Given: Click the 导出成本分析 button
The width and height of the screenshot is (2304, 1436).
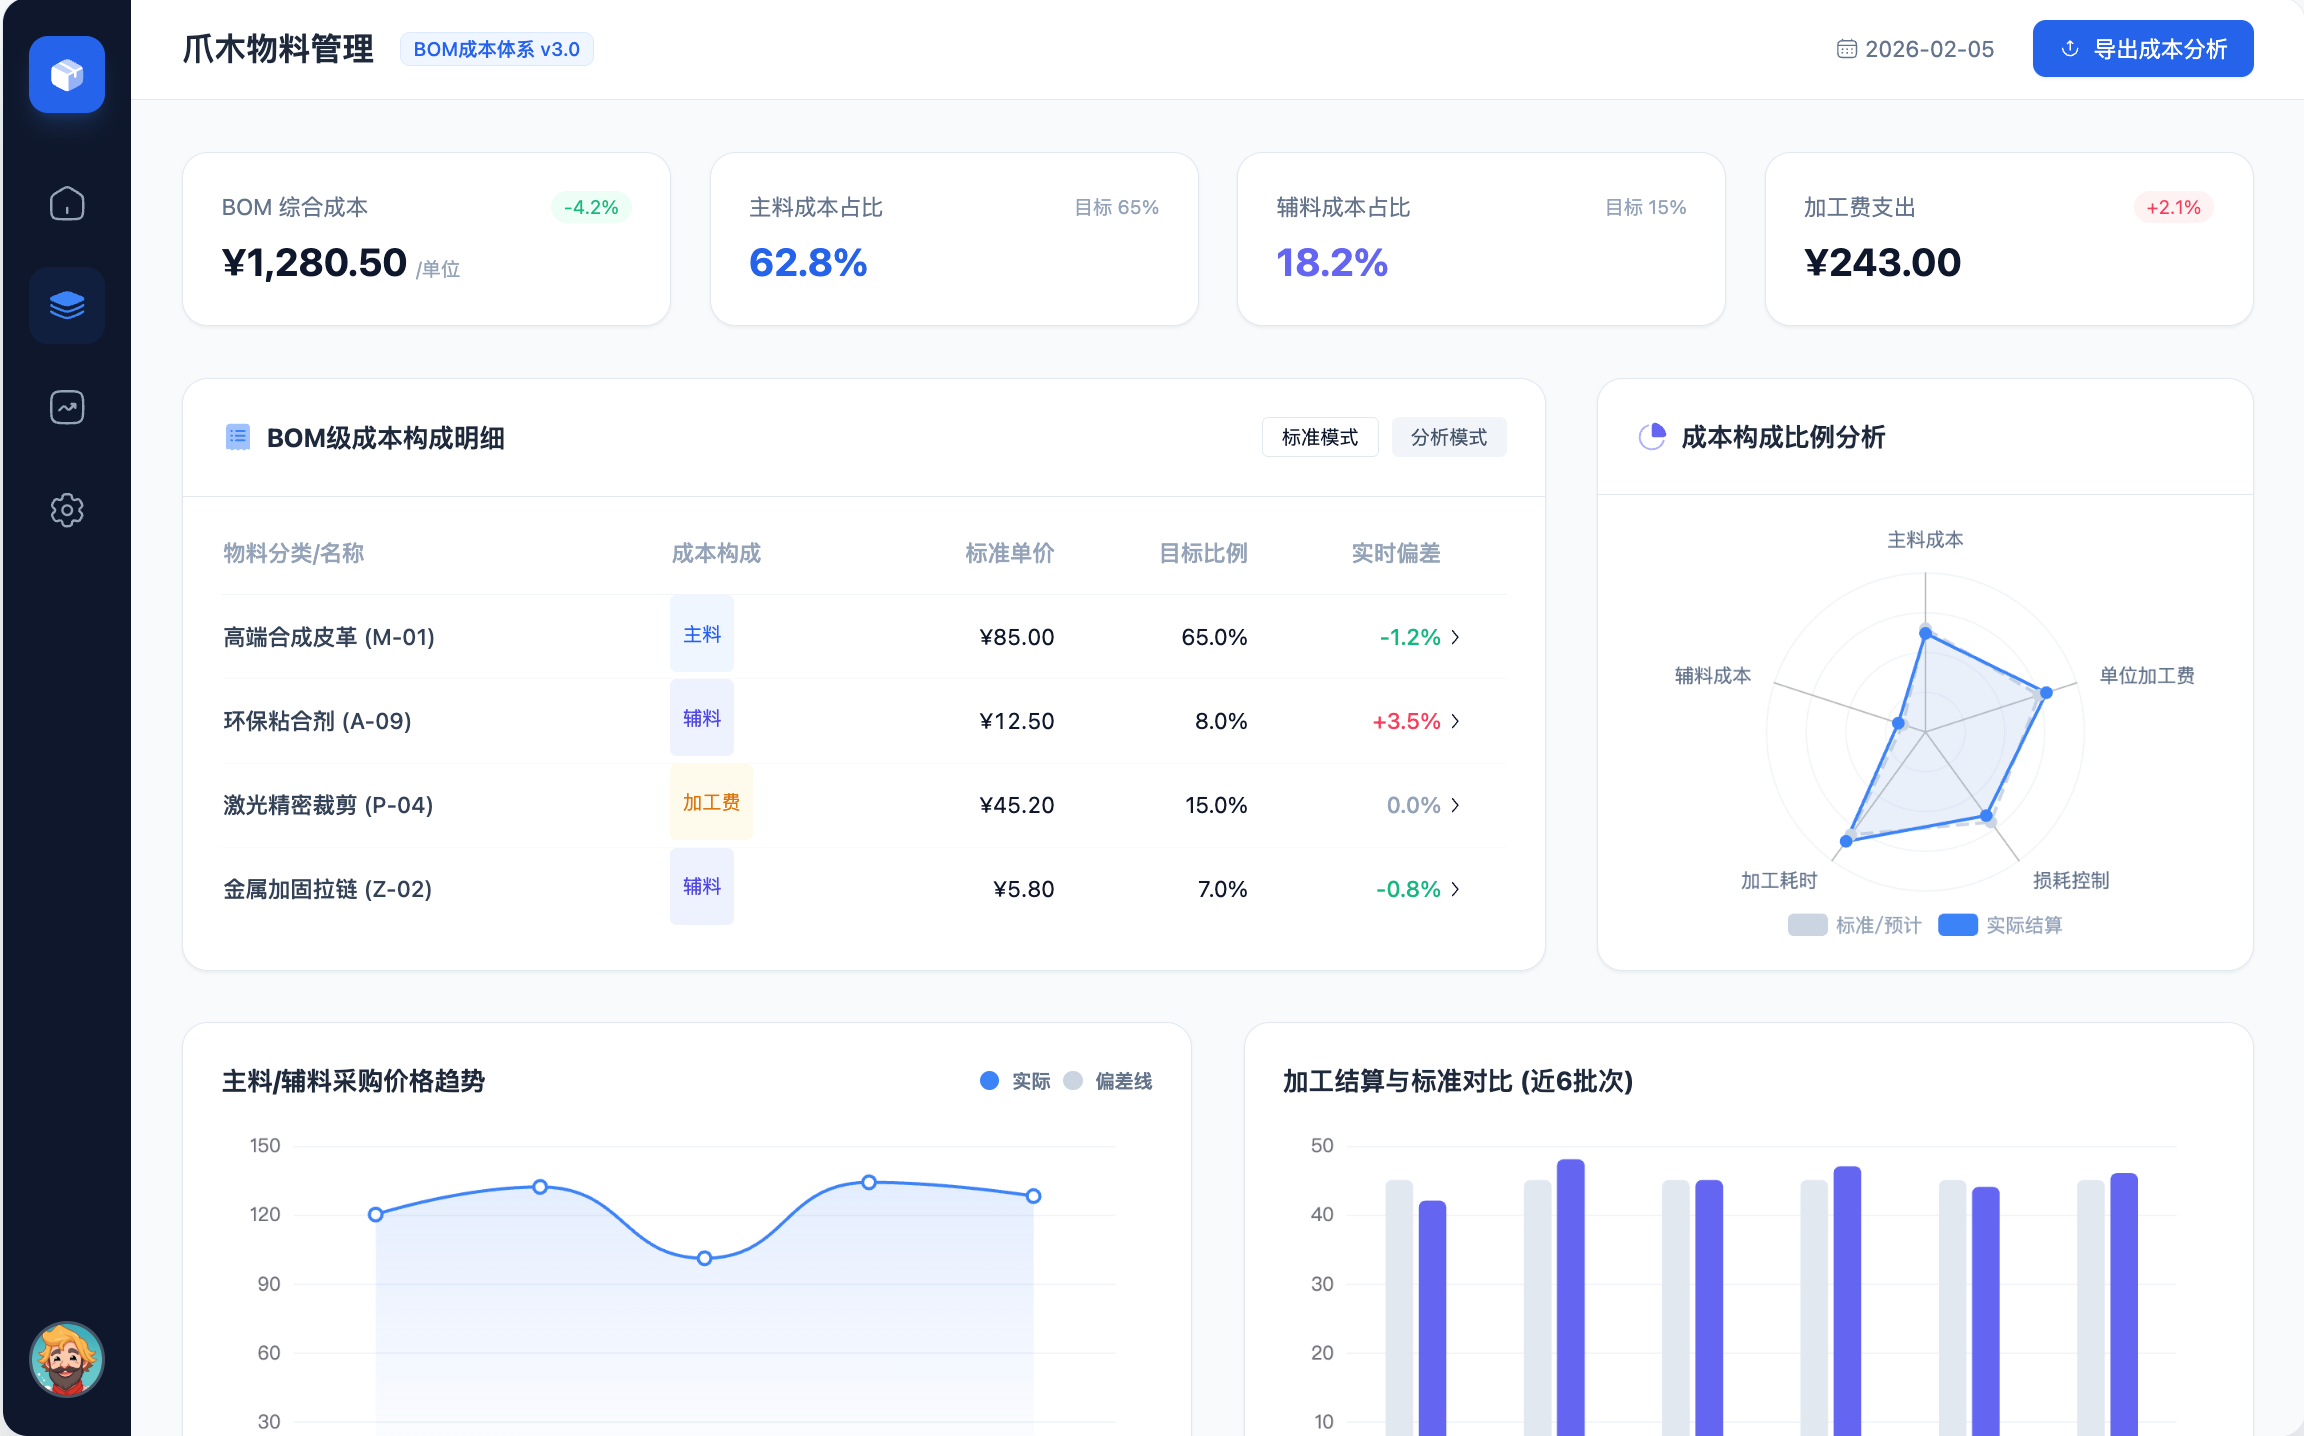Looking at the screenshot, I should click(x=2142, y=49).
